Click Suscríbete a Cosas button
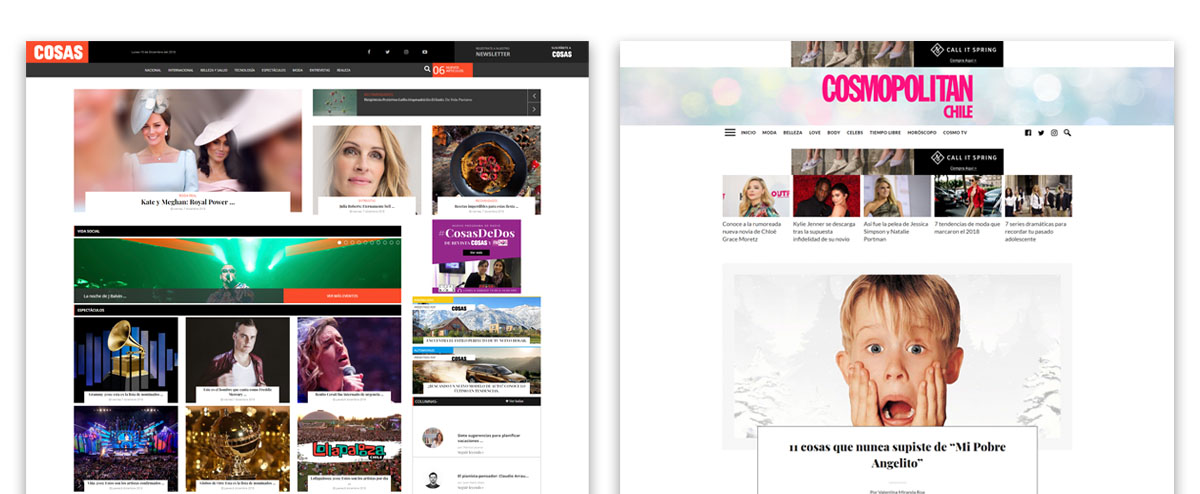1200x494 pixels. click(x=562, y=52)
